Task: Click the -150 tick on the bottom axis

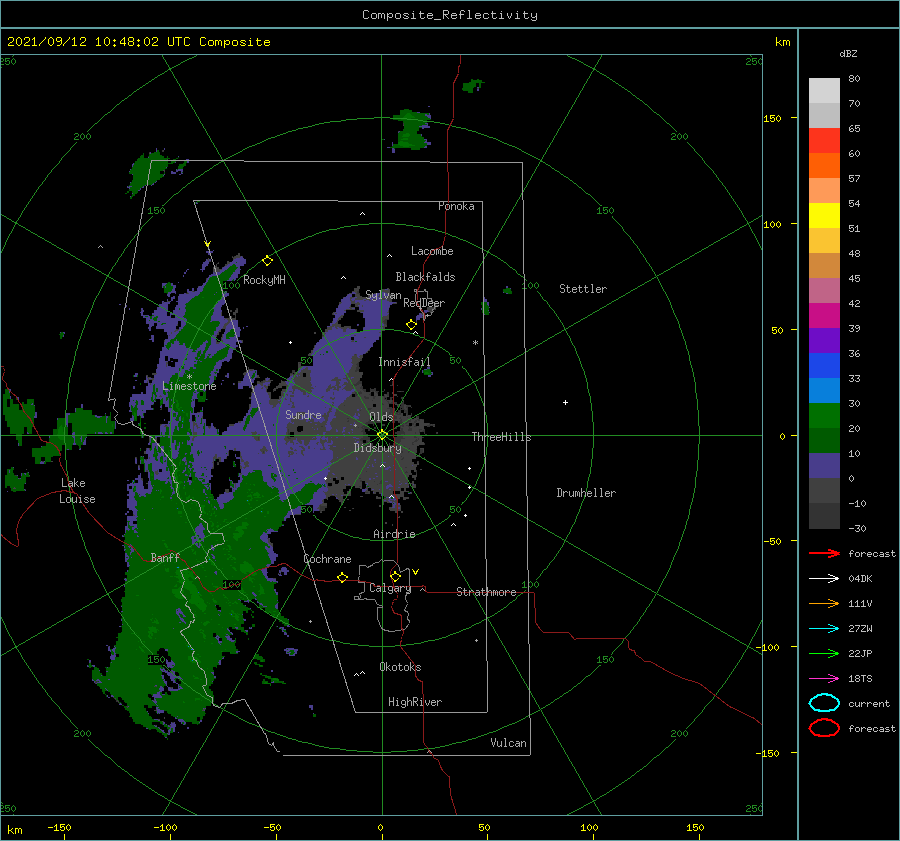Action: (59, 827)
